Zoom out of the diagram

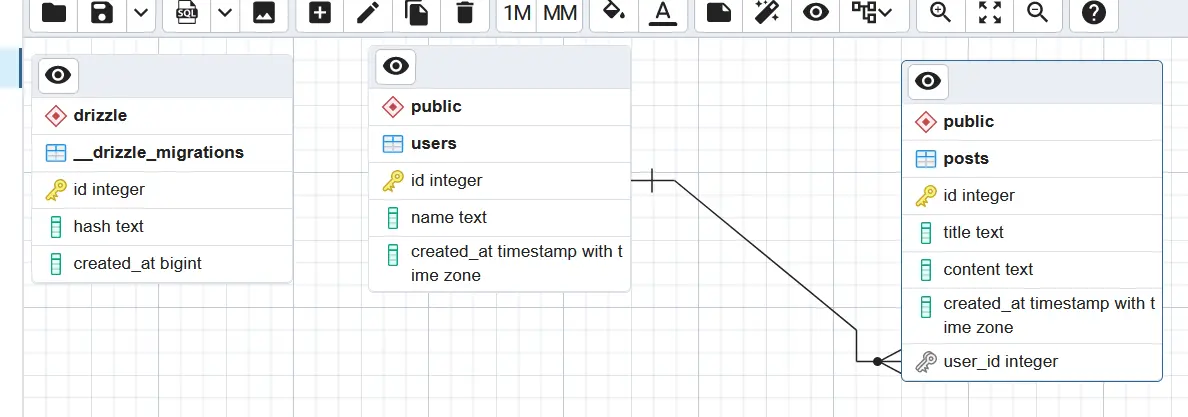point(1038,13)
